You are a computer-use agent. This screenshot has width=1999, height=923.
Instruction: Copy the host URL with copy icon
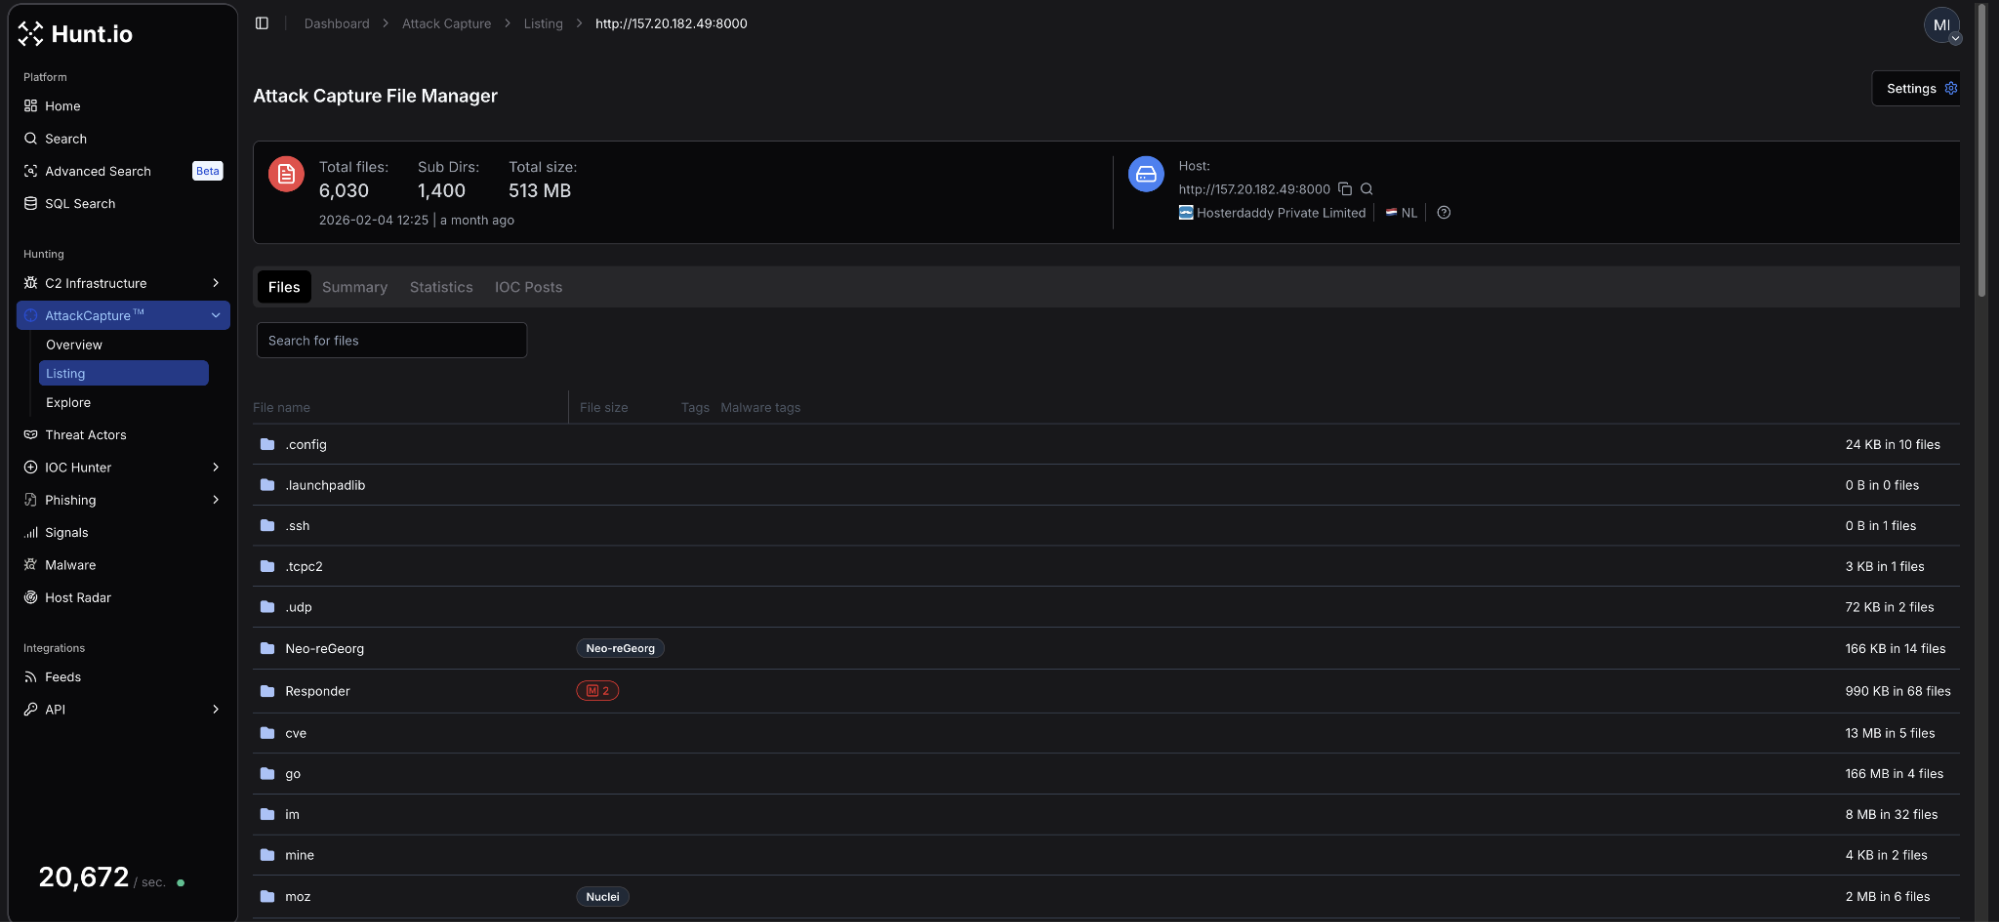click(x=1345, y=189)
